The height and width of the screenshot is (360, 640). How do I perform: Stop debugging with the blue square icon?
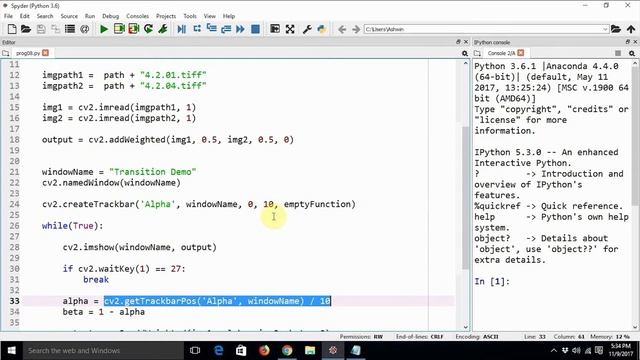255,29
